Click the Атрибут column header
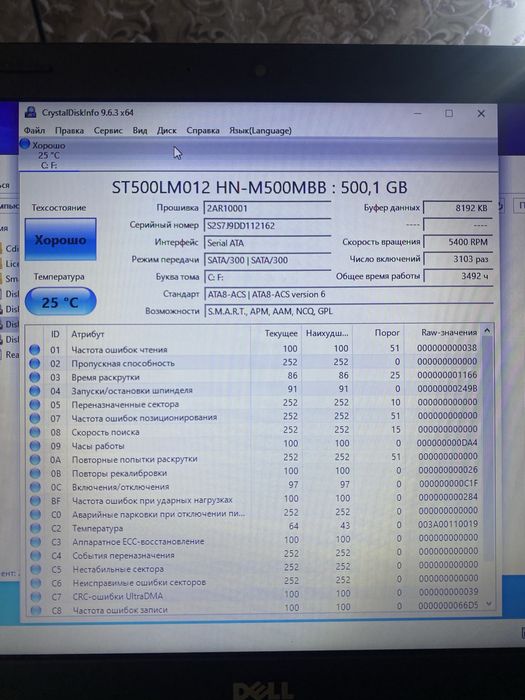 click(158, 334)
